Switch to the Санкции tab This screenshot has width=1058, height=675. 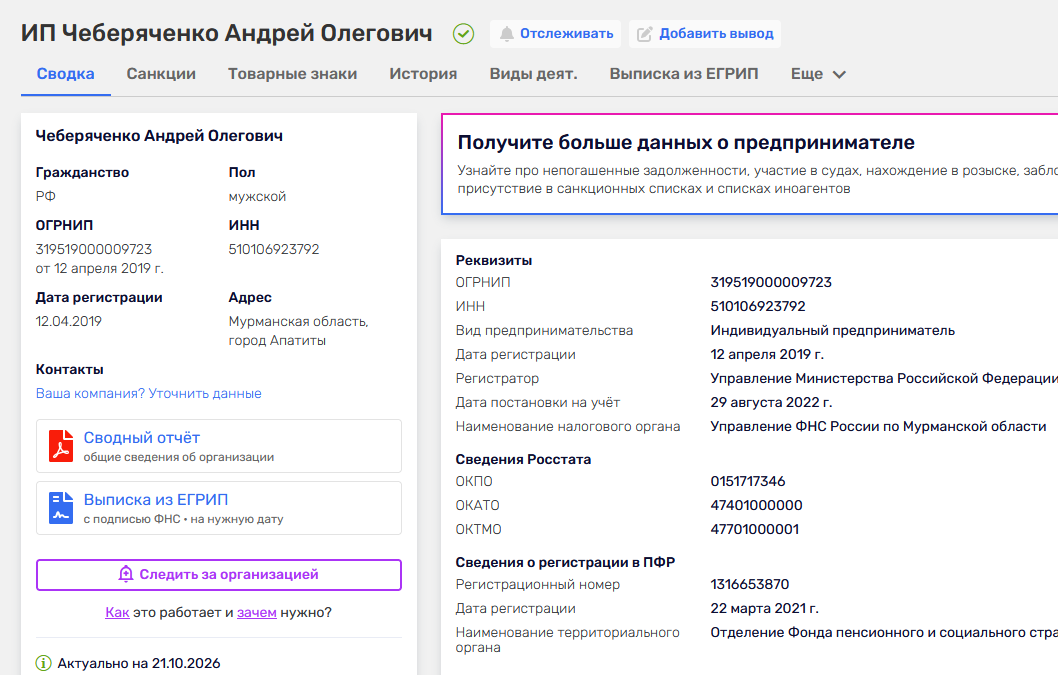[x=161, y=74]
